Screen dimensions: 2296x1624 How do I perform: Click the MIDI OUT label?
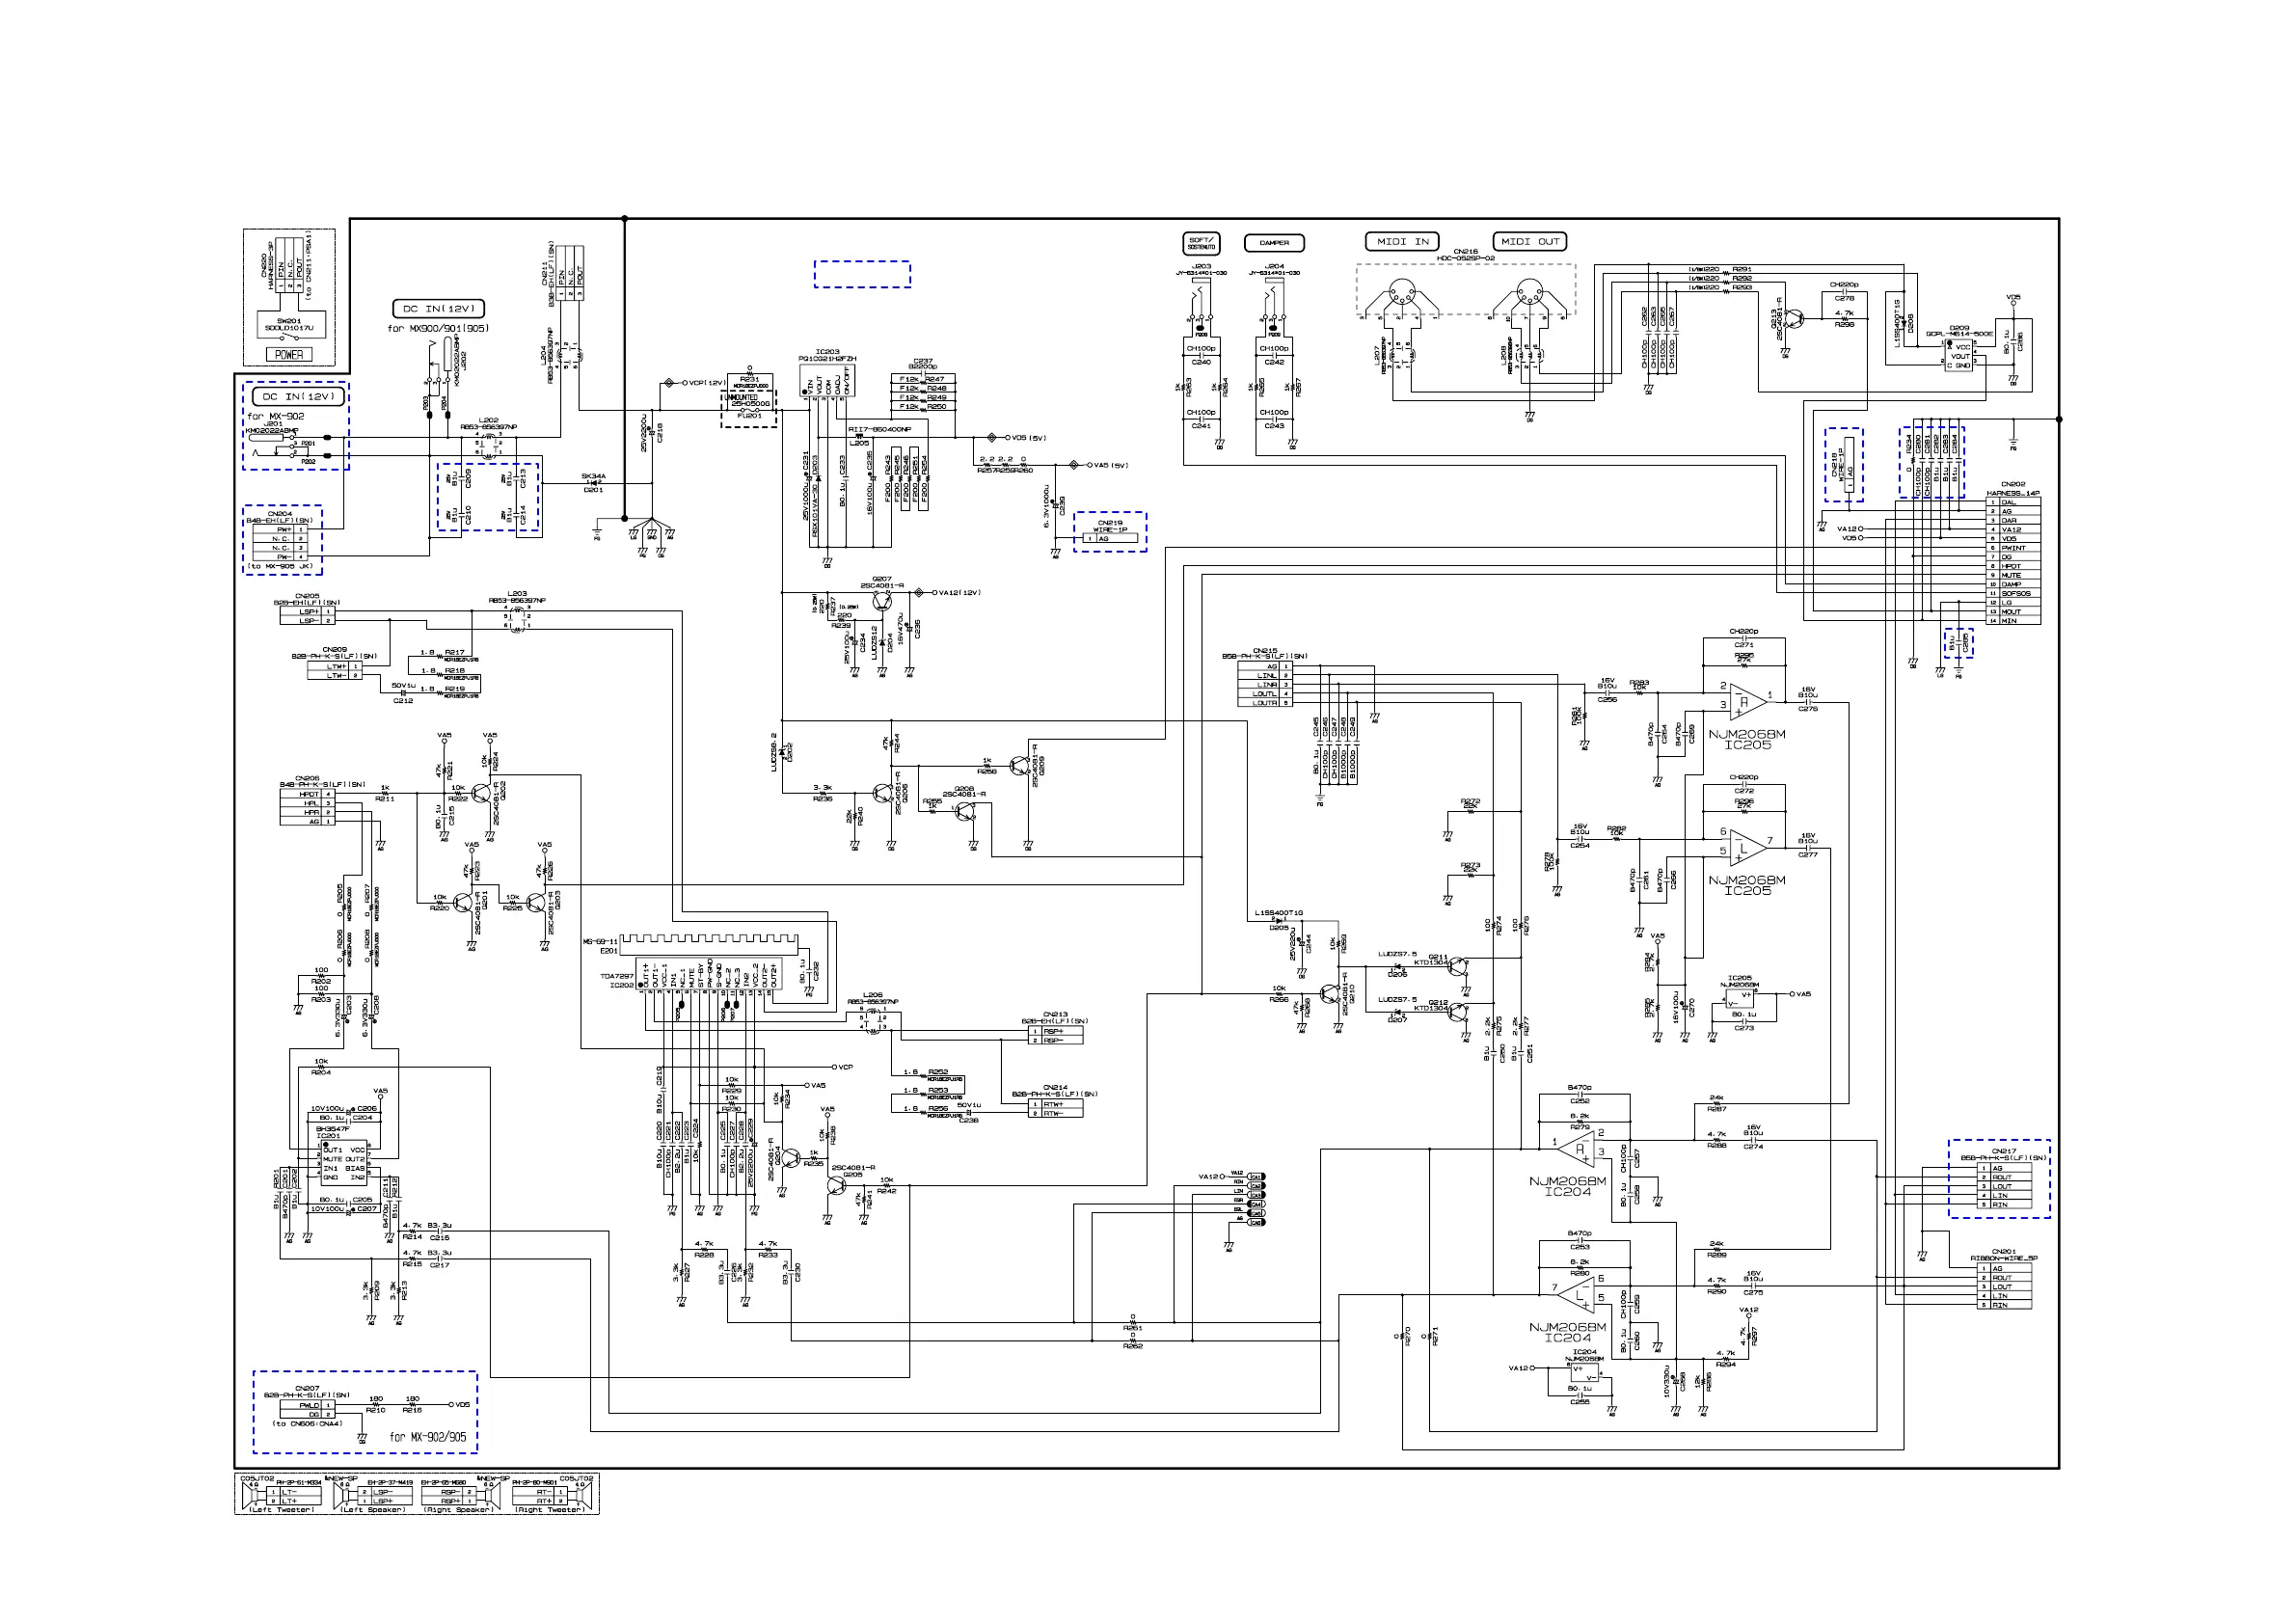click(x=1530, y=241)
